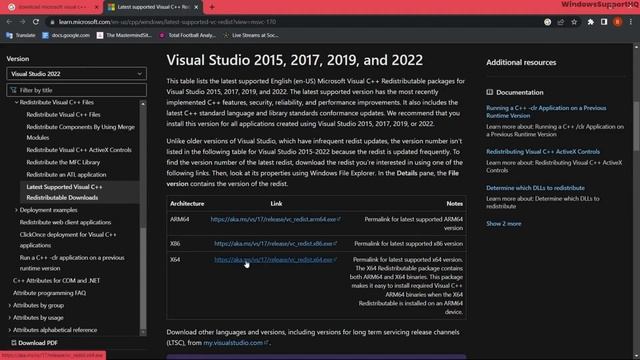Open the share page icon in address bar
The image size is (640, 360).
pyautogui.click(x=561, y=22)
